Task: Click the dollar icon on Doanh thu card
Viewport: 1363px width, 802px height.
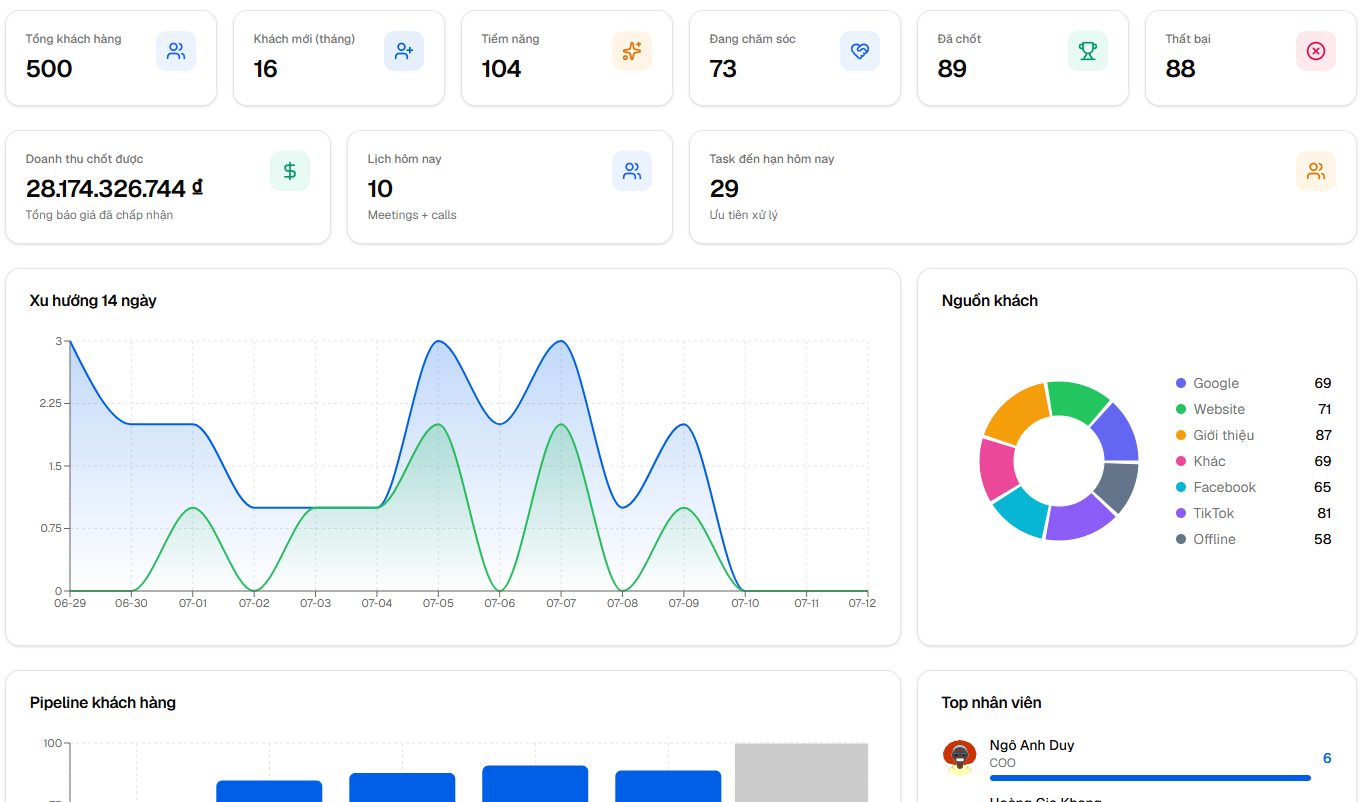Action: coord(290,171)
